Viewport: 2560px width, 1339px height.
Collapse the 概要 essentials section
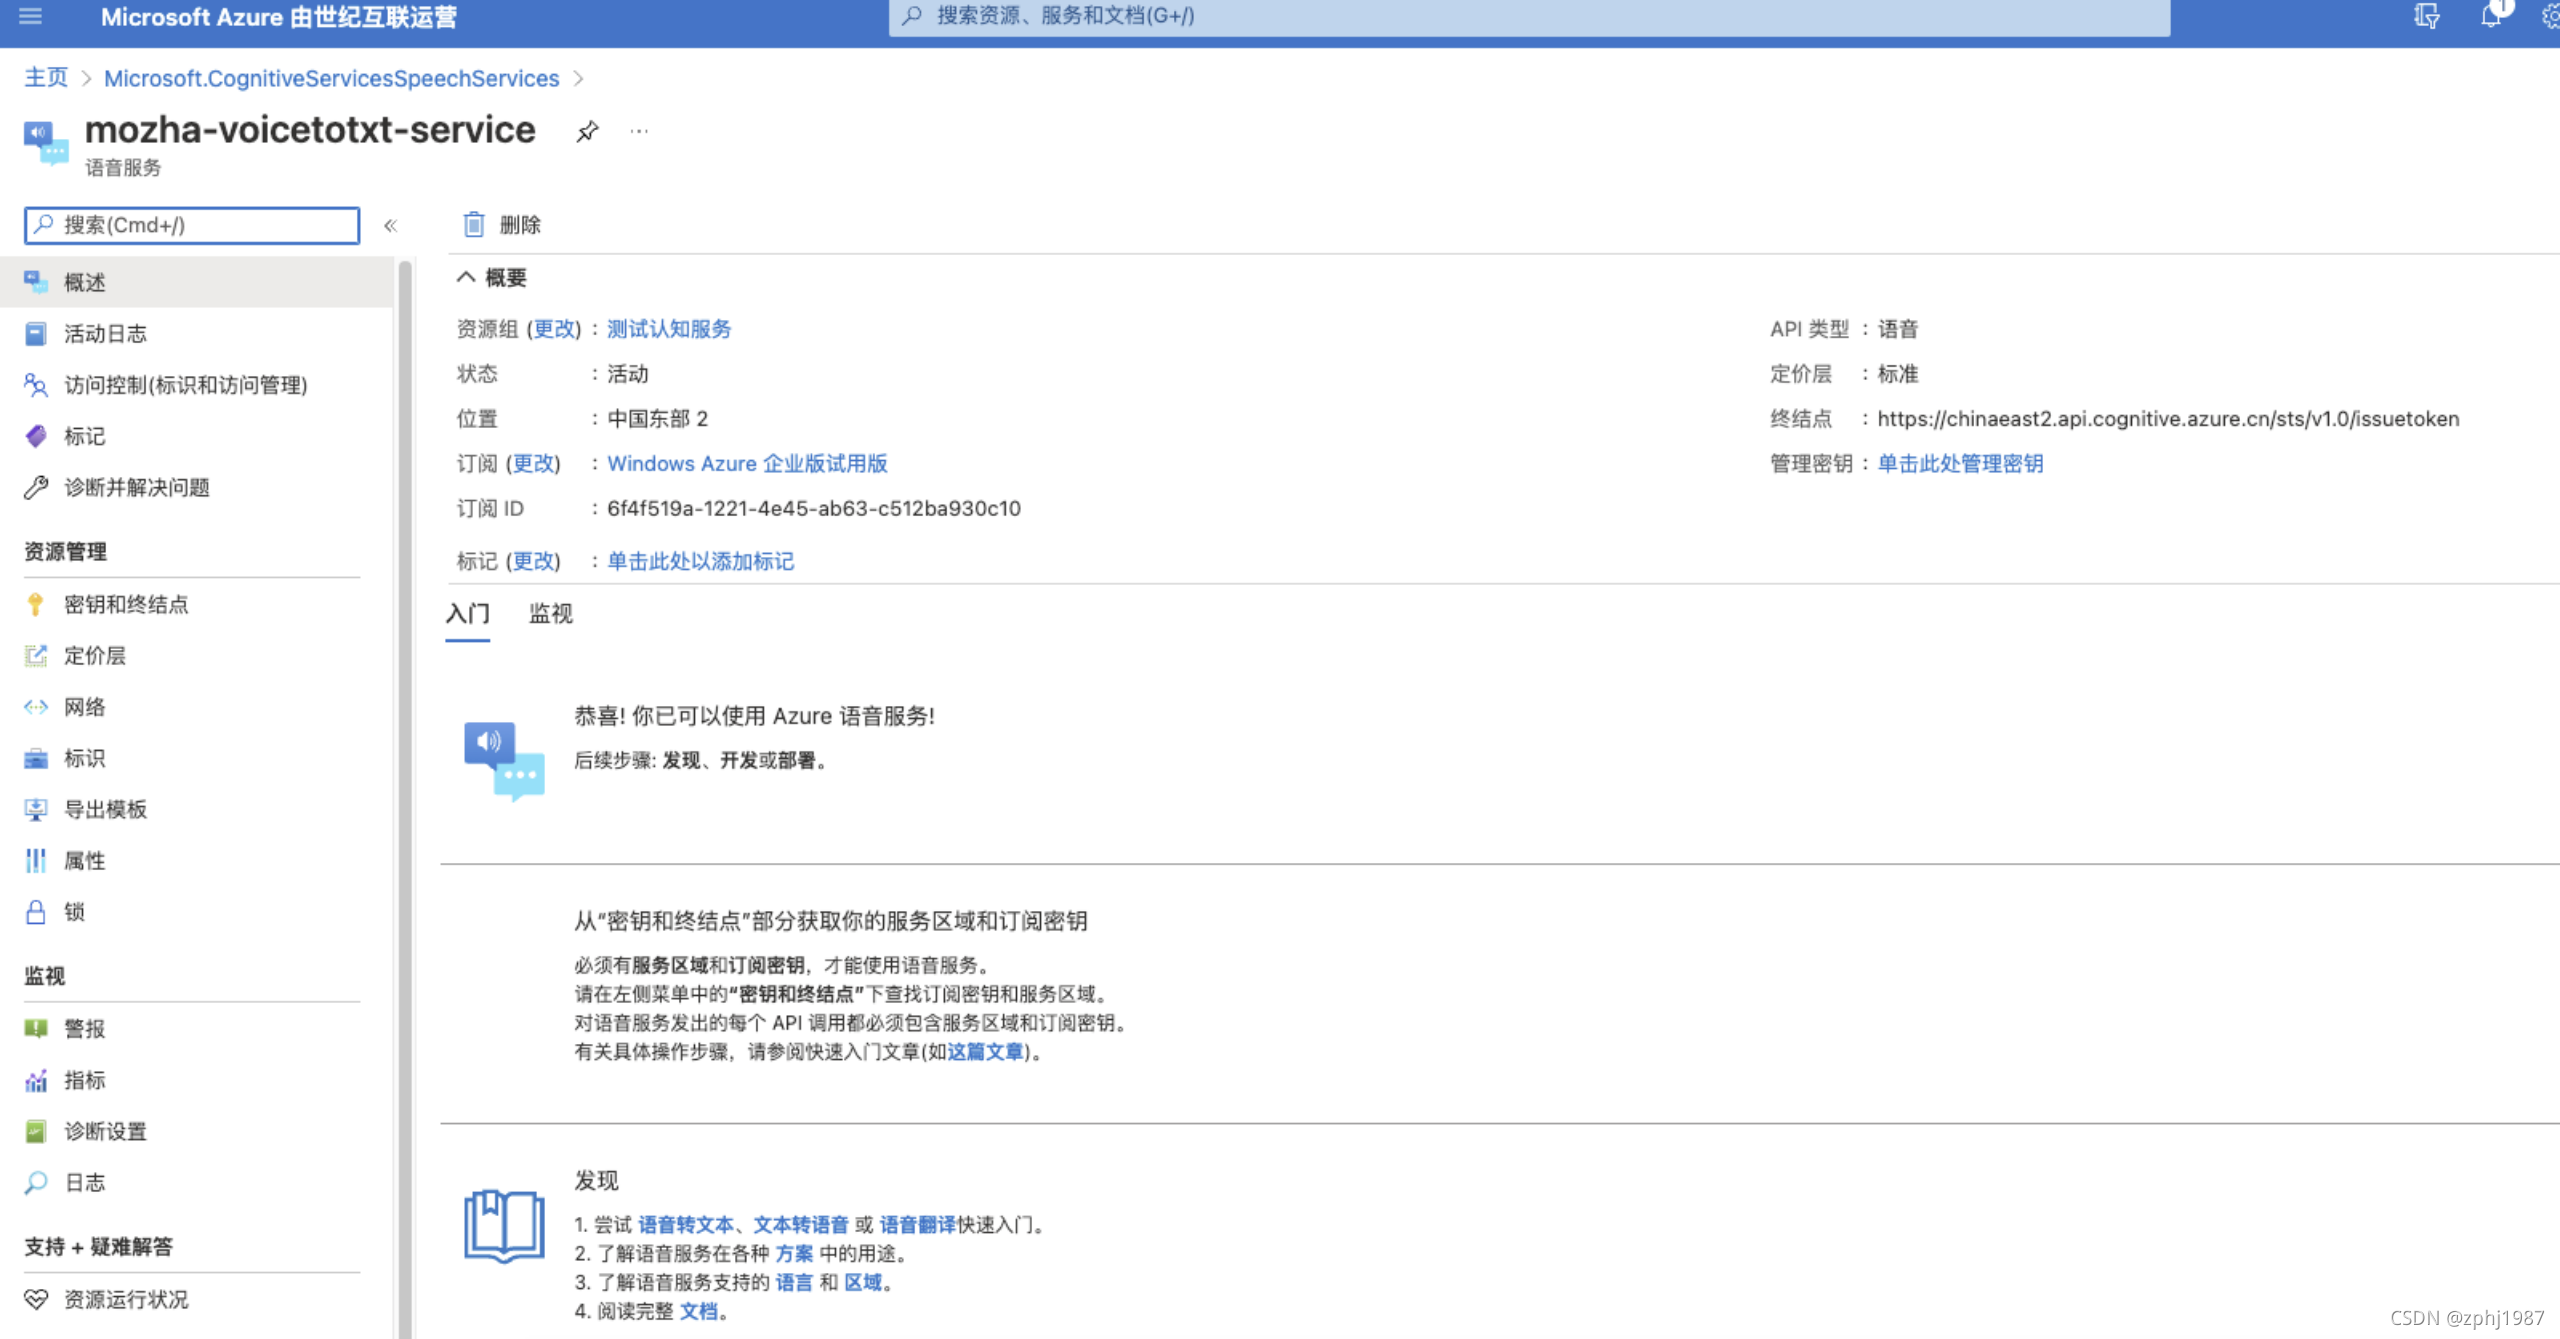(466, 278)
